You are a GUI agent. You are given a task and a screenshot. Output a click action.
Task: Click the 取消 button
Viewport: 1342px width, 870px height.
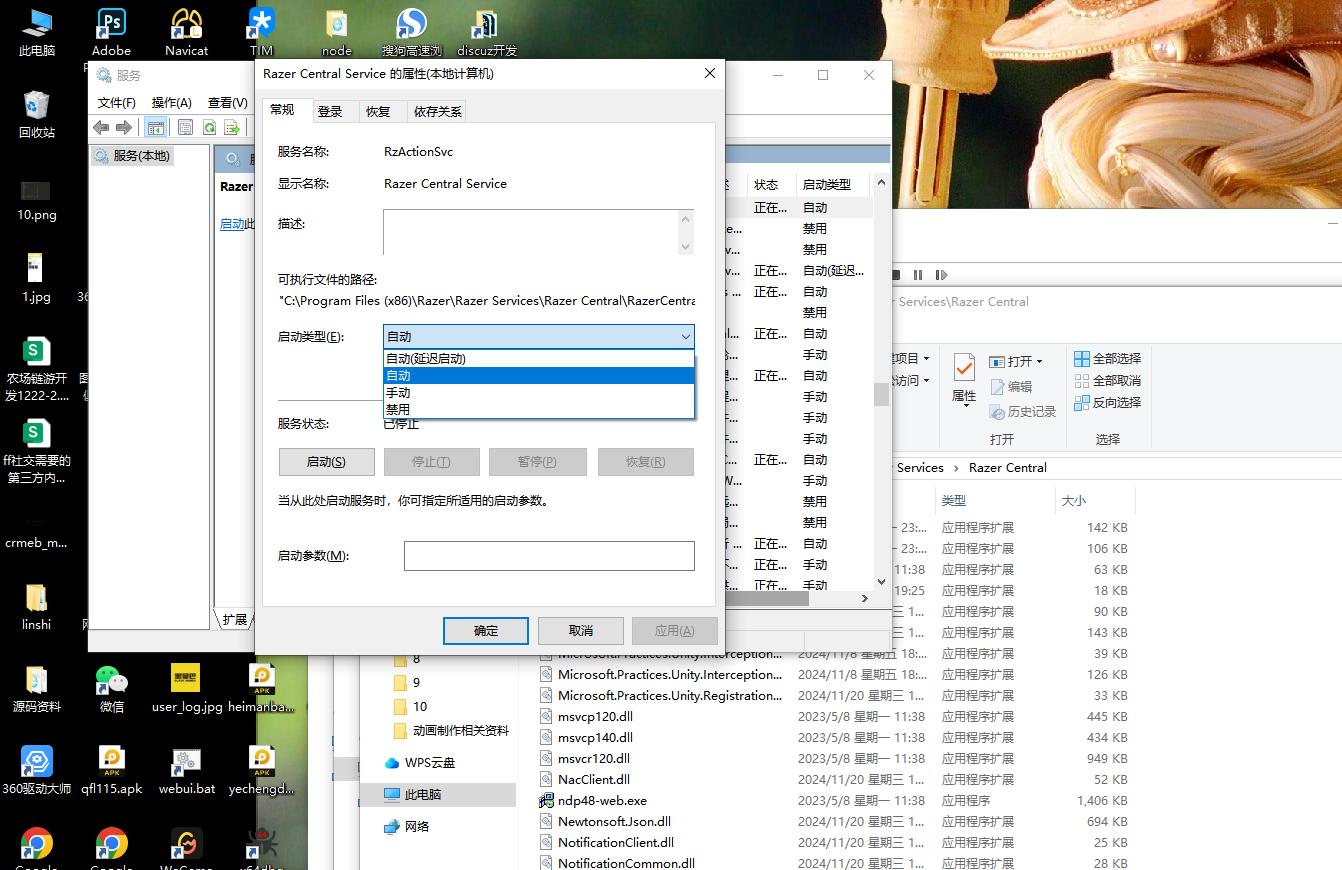(x=581, y=631)
